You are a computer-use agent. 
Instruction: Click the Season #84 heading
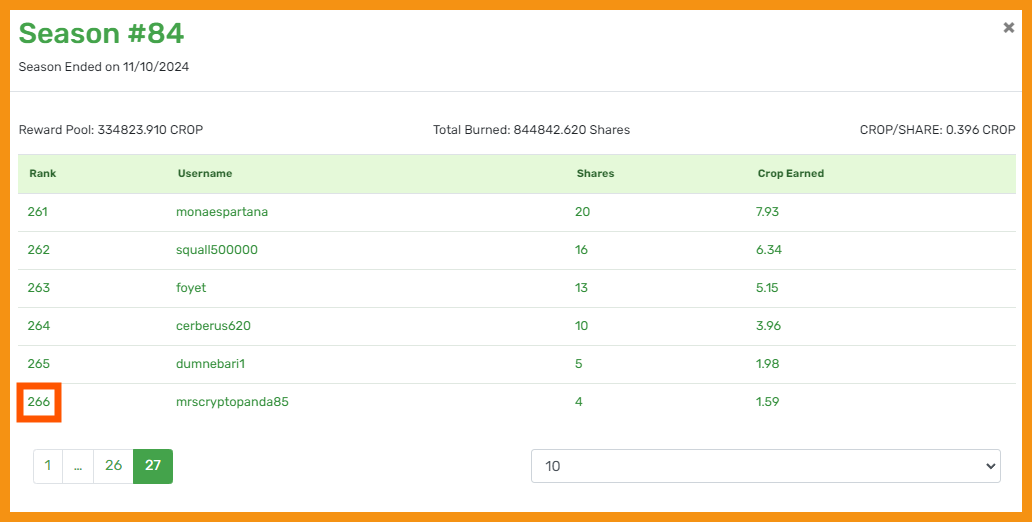[101, 34]
